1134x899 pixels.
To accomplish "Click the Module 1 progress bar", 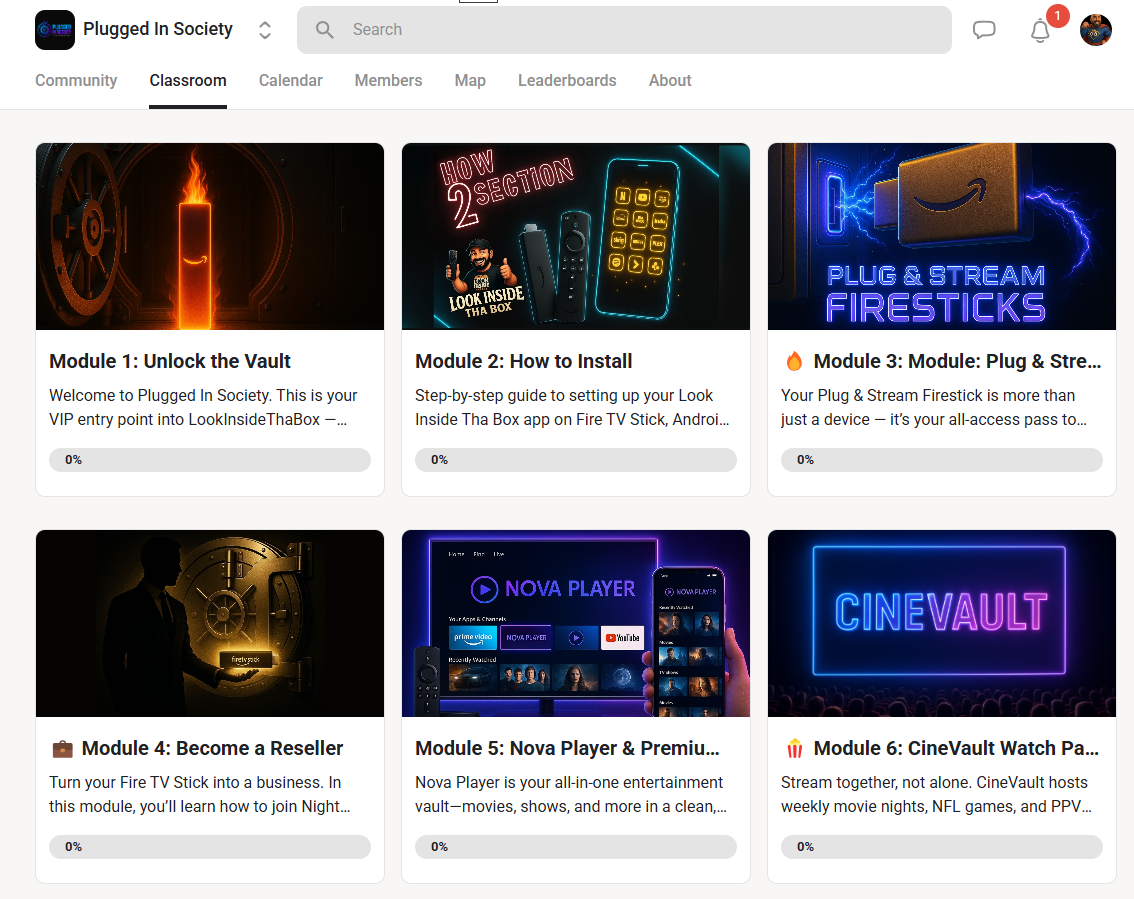I will [210, 460].
